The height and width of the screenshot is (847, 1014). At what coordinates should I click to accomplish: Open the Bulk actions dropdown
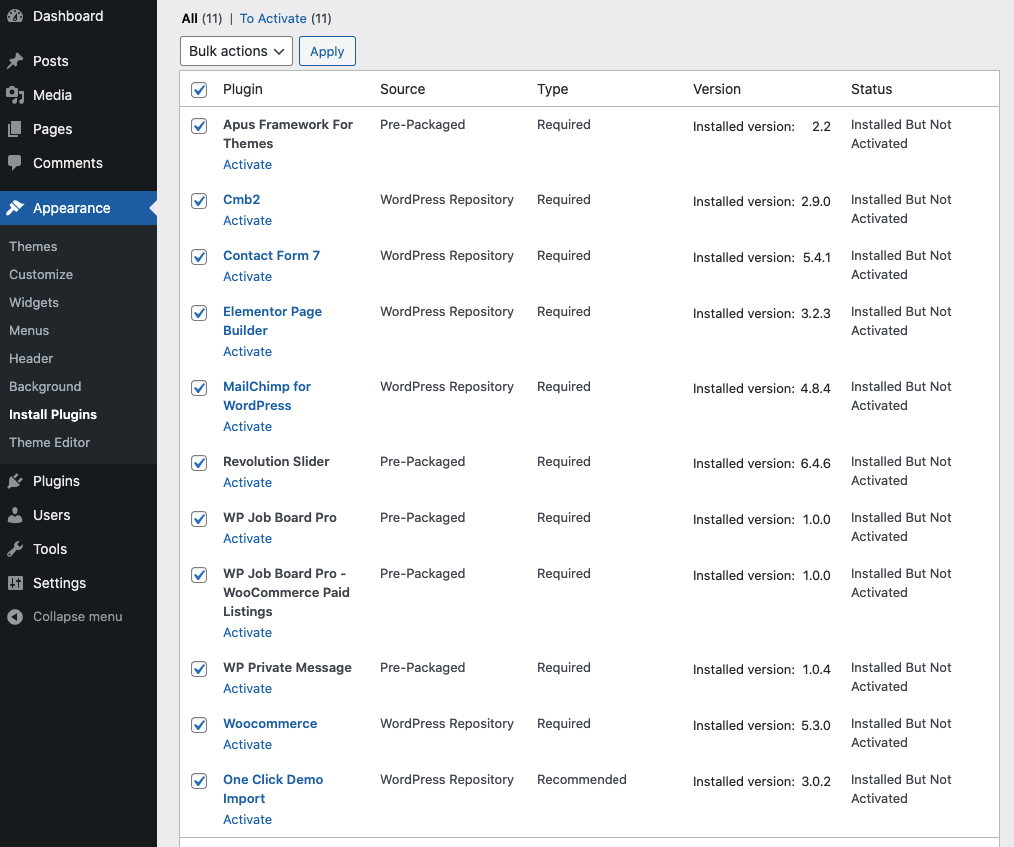[x=236, y=51]
